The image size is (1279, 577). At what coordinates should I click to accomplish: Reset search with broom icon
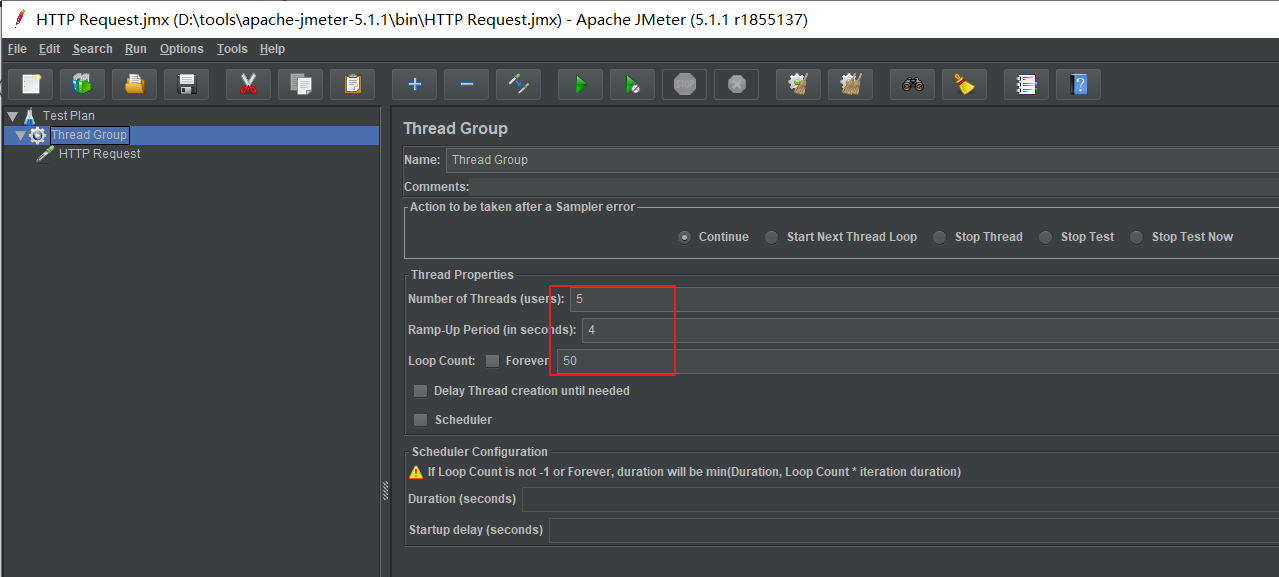(x=964, y=84)
